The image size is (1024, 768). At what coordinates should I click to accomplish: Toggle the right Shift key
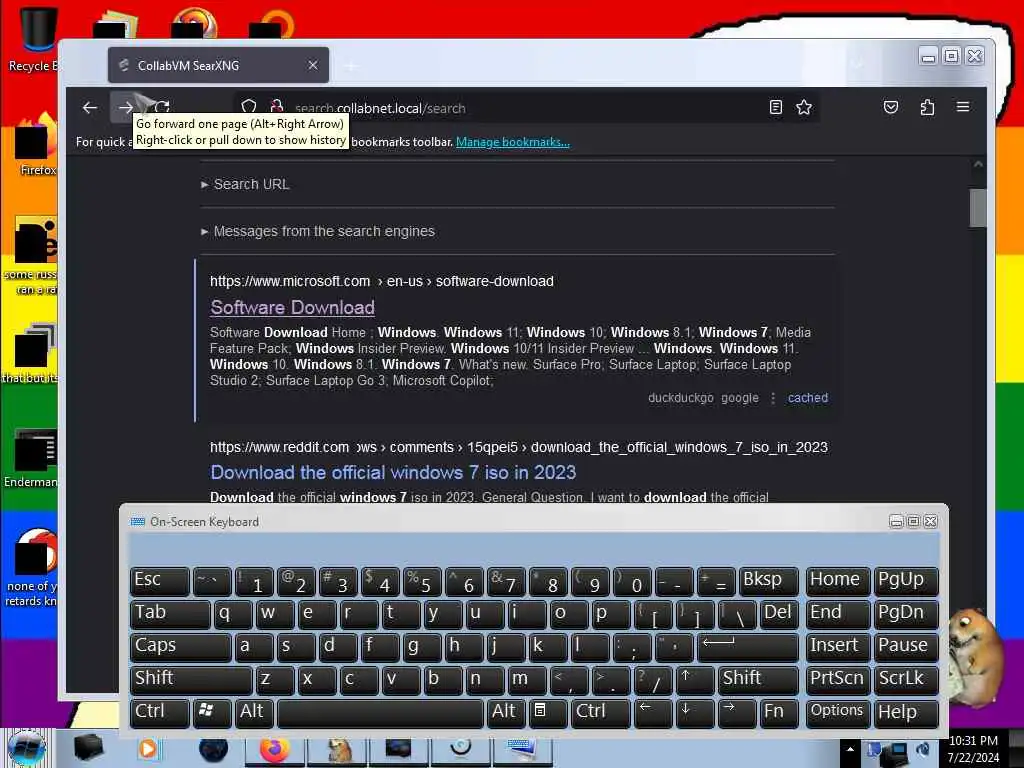758,679
